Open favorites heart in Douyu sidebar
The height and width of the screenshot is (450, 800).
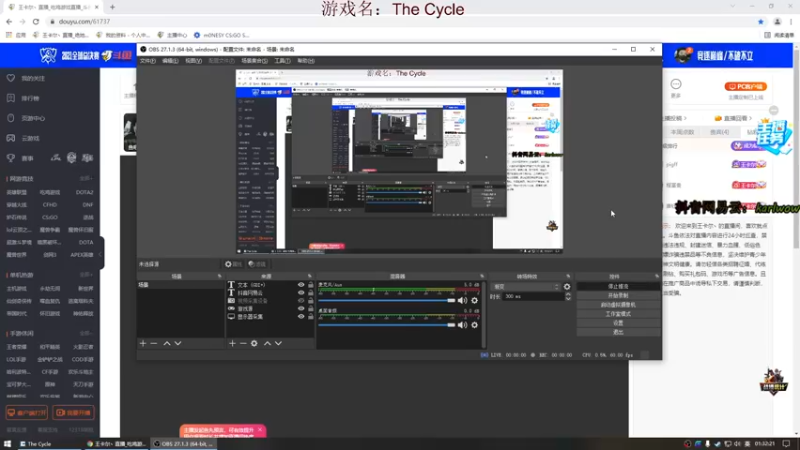click(x=11, y=78)
